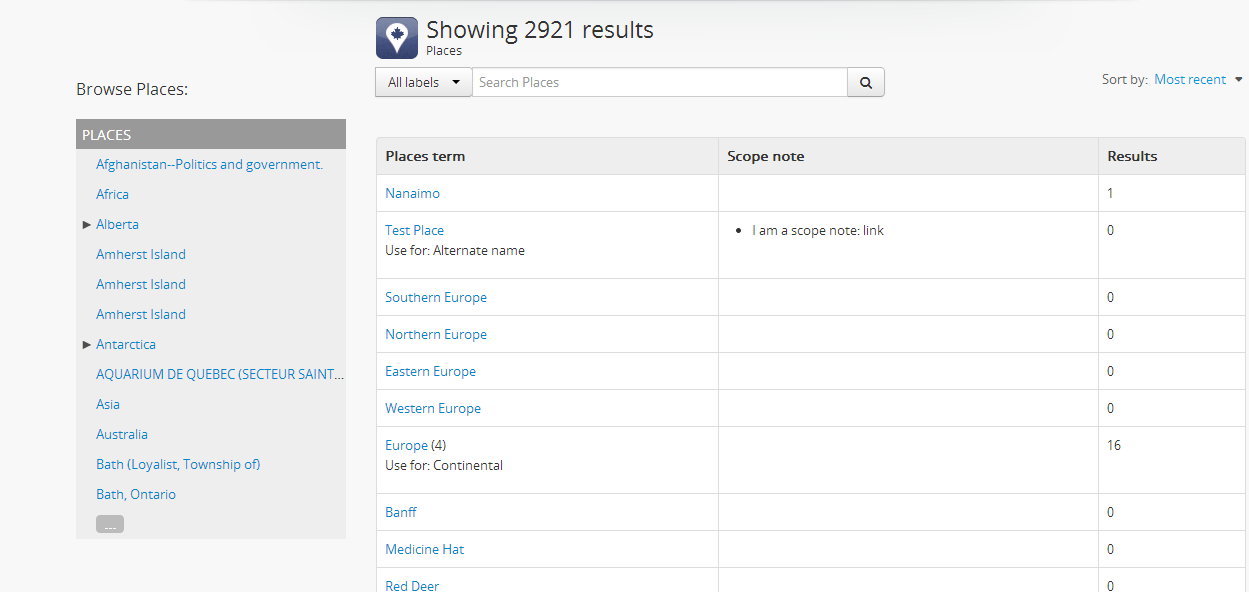Open the Medicine Hat term
The height and width of the screenshot is (592, 1249).
424,549
